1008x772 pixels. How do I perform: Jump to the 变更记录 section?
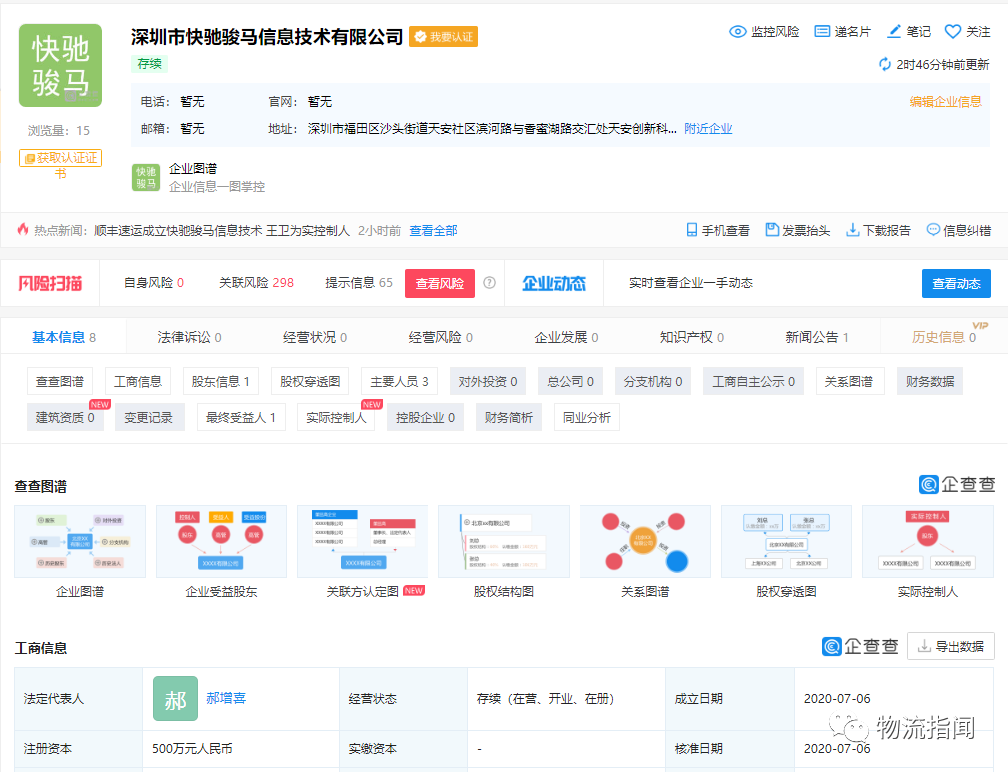[148, 417]
